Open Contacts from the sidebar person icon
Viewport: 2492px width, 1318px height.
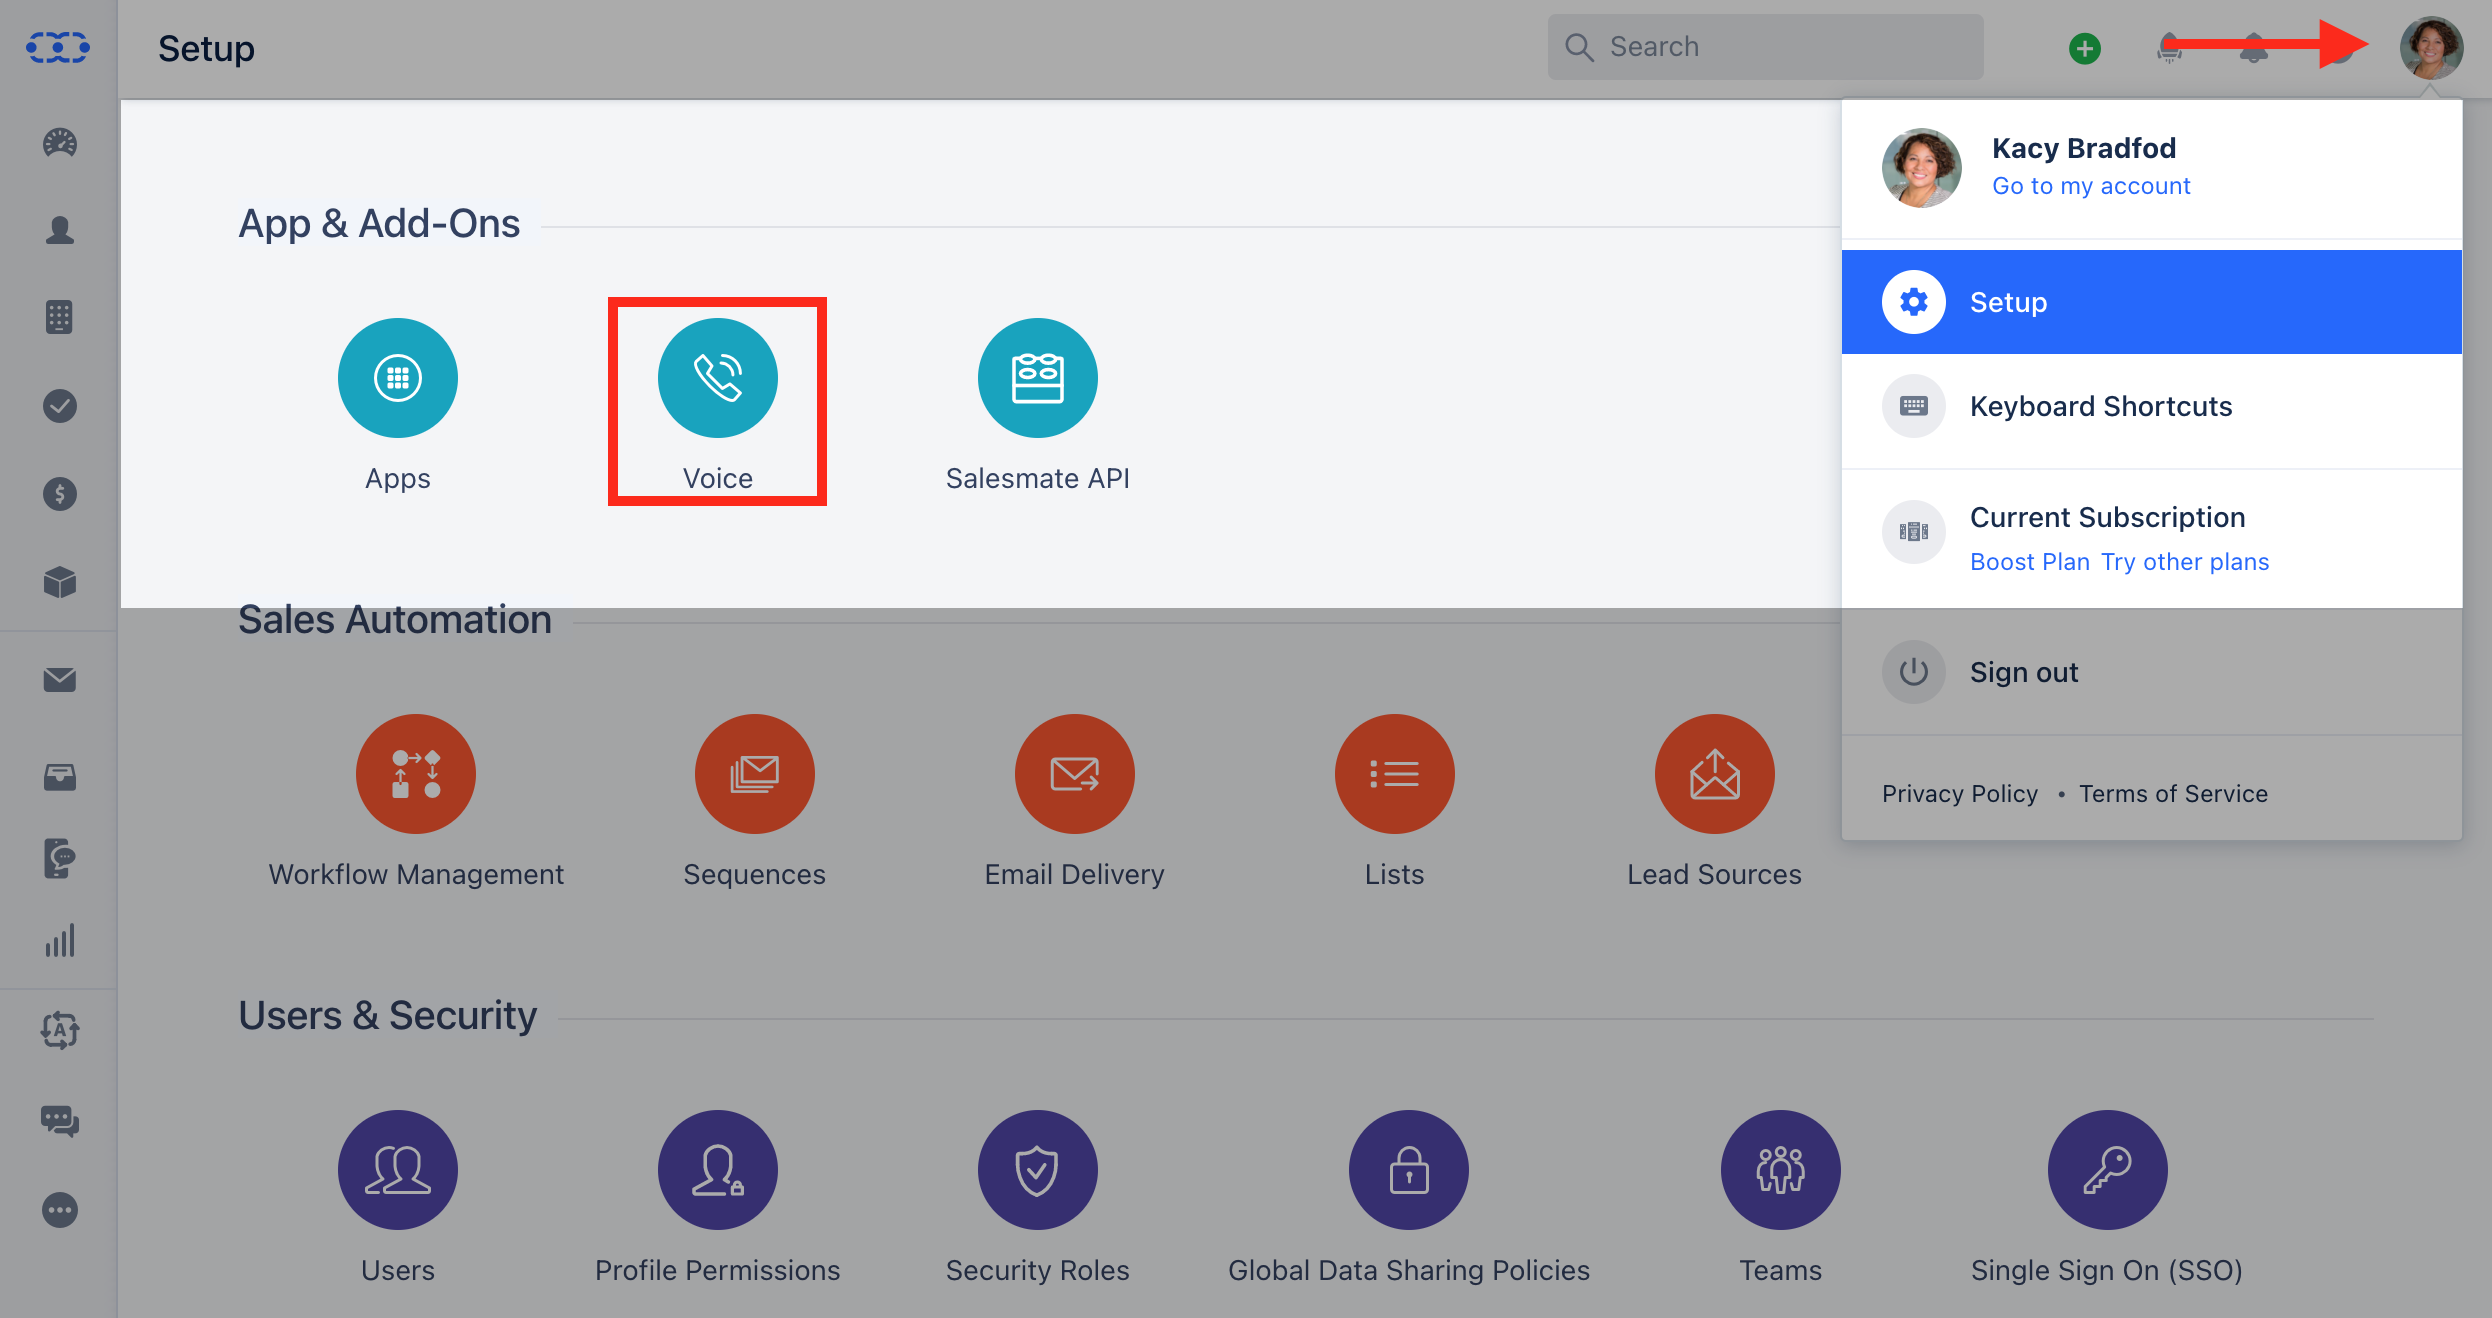click(x=60, y=230)
